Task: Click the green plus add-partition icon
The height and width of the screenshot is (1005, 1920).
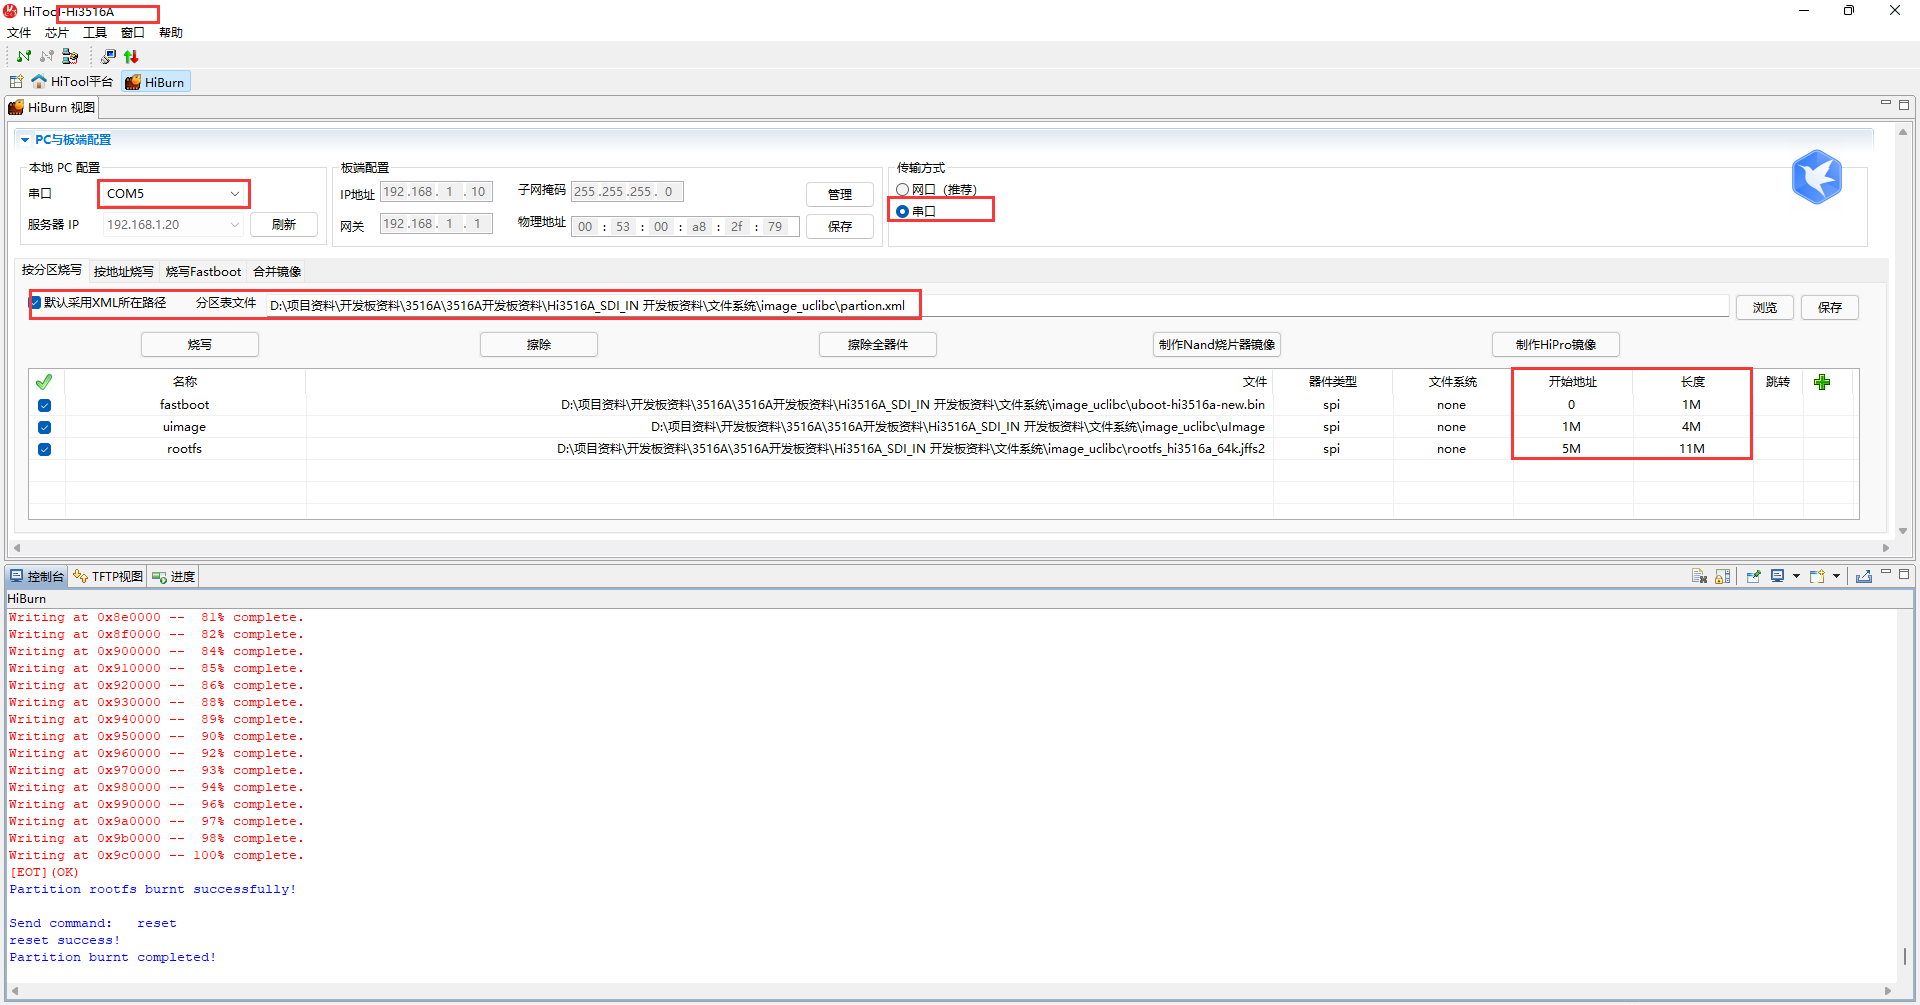Action: (1822, 382)
